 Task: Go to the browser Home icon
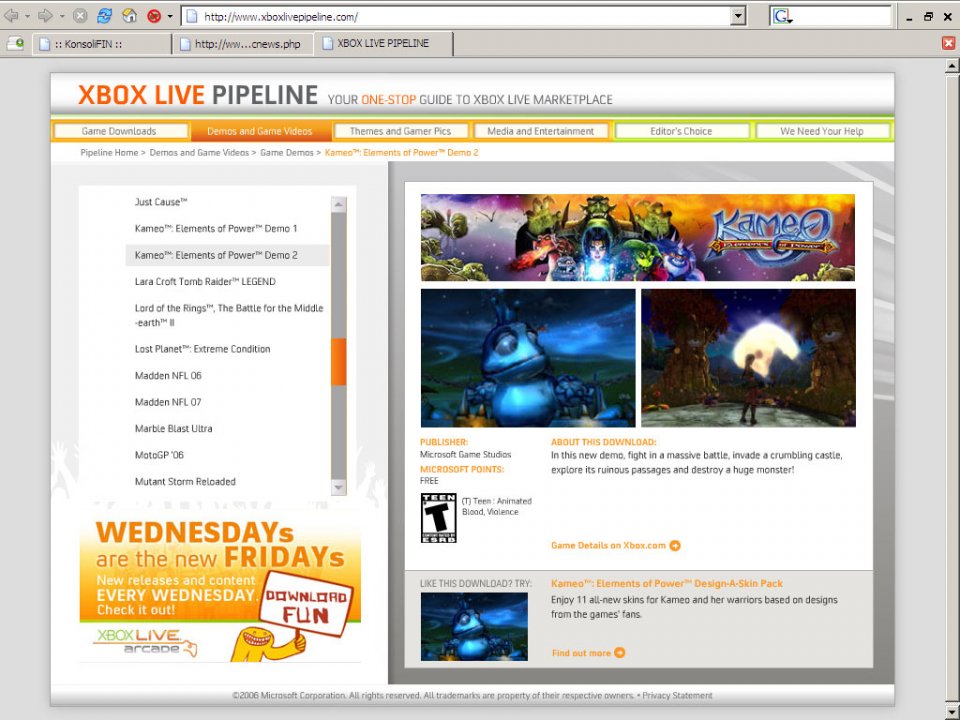pos(129,16)
